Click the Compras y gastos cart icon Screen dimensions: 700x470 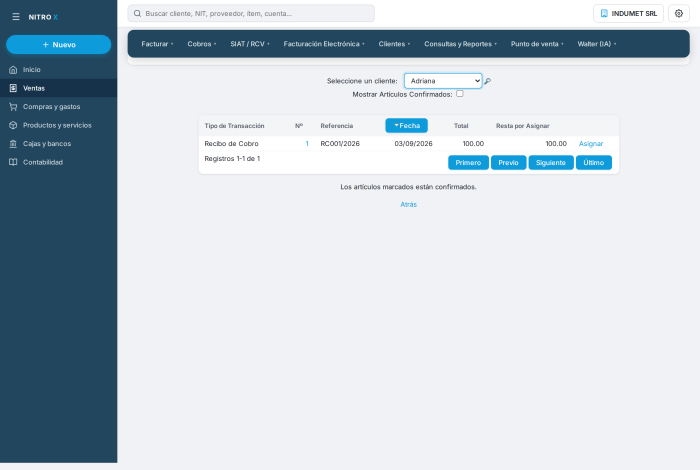point(13,107)
